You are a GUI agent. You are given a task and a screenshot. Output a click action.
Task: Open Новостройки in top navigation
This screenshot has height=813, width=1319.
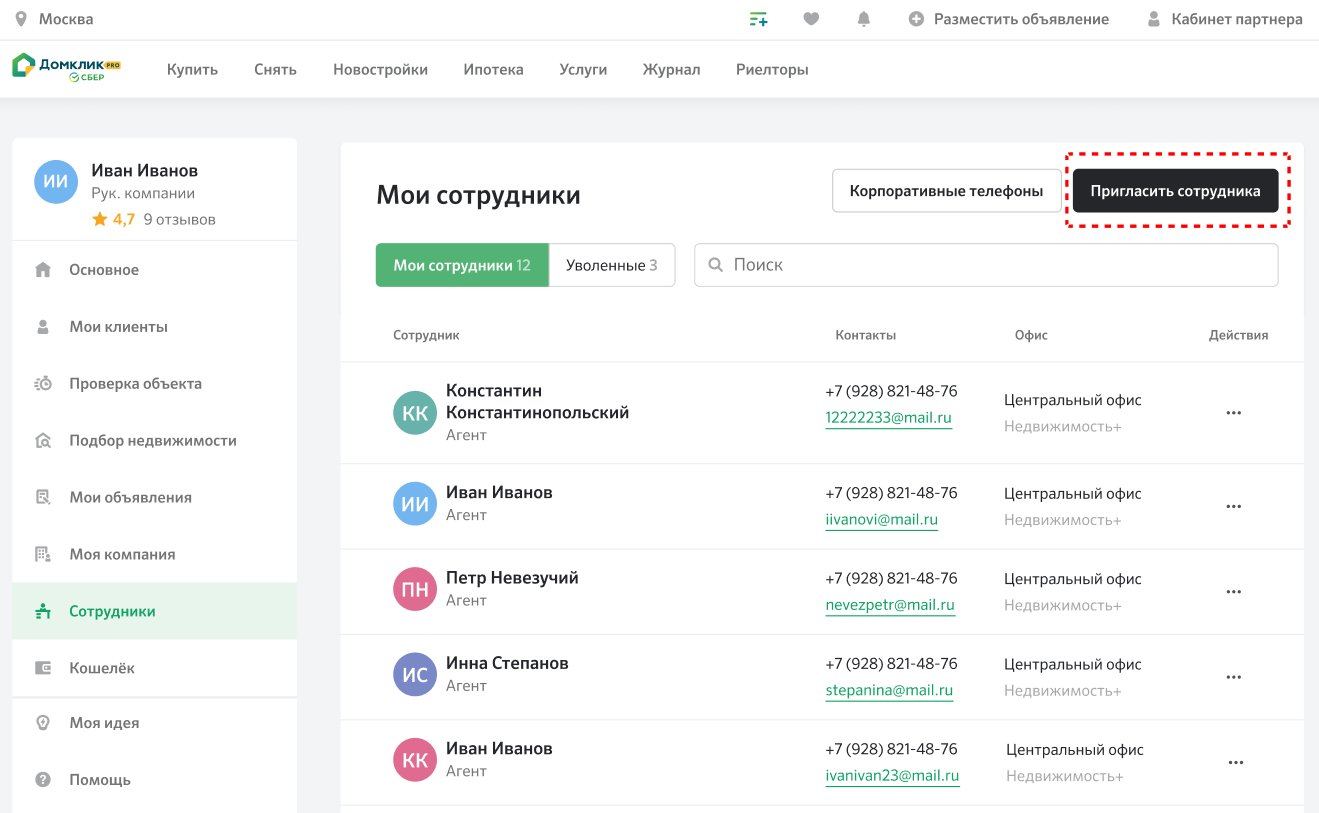pyautogui.click(x=380, y=69)
